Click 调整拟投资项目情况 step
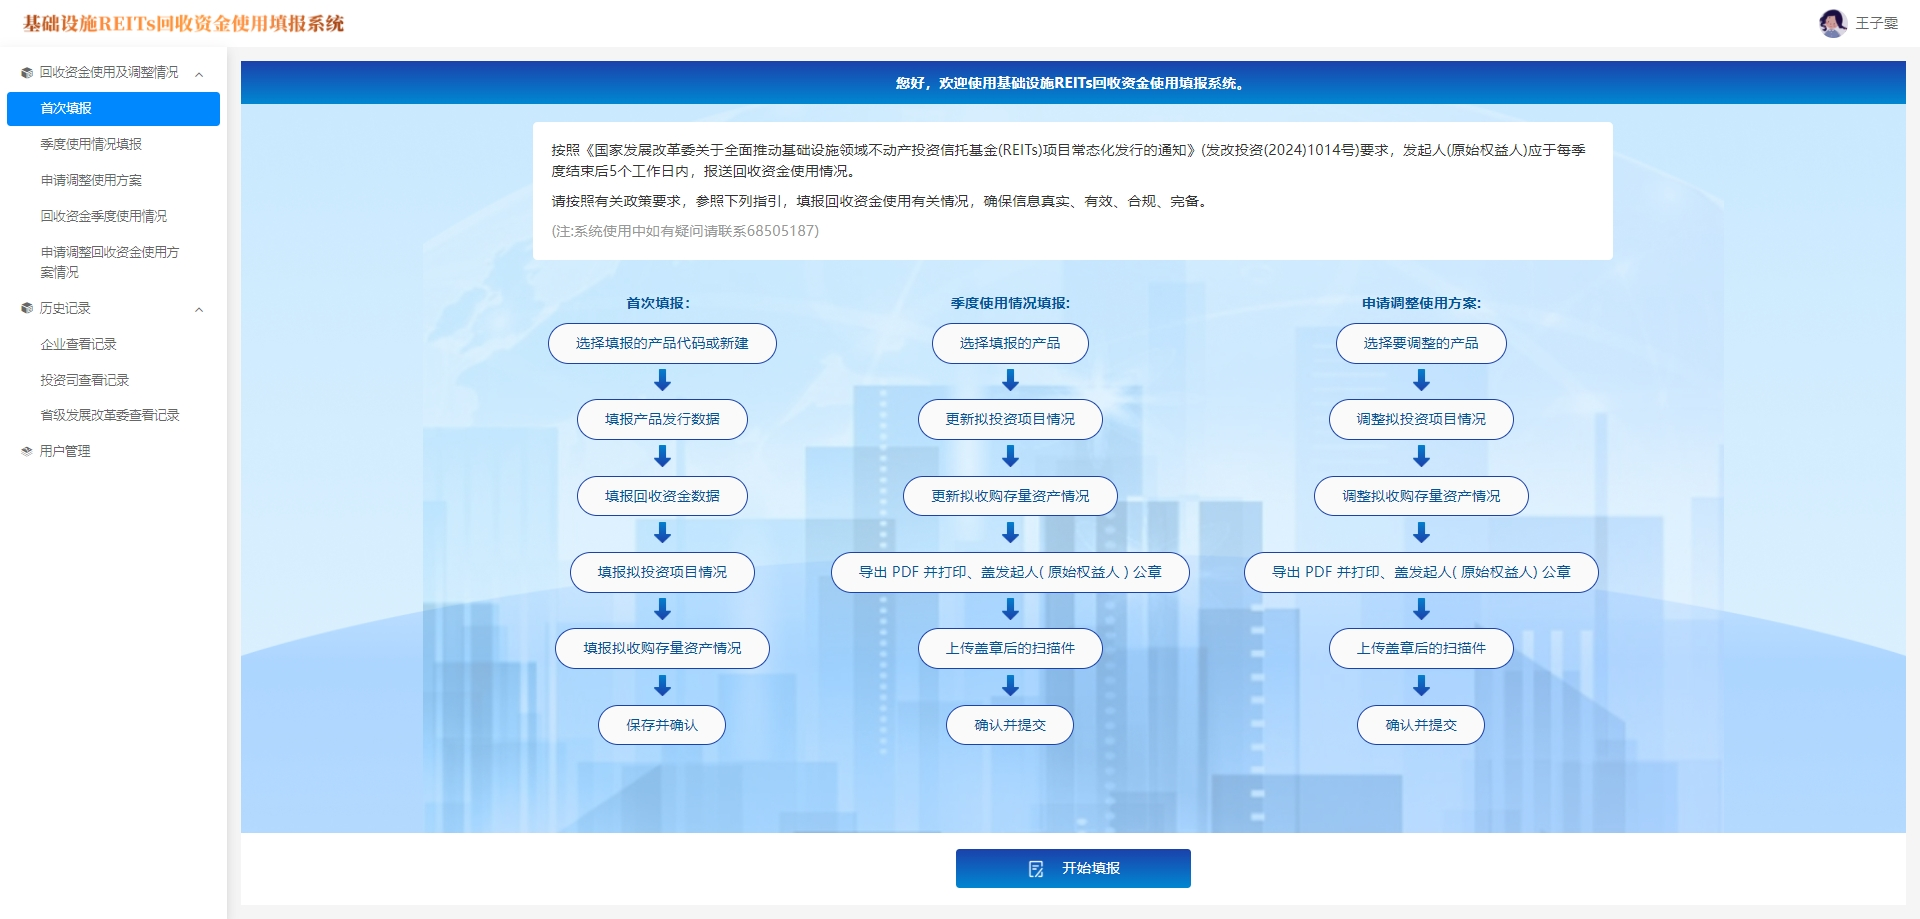The image size is (1920, 919). tap(1421, 419)
